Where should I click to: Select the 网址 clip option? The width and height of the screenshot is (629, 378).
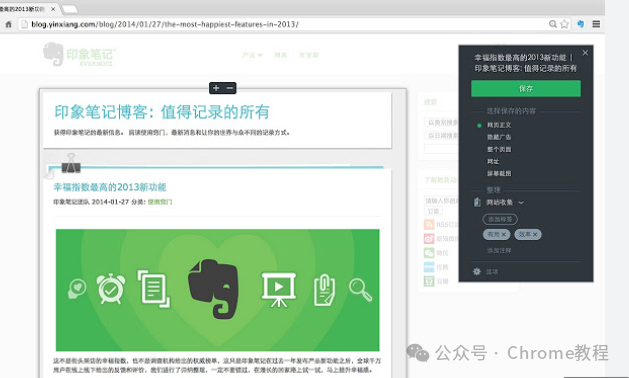[x=493, y=161]
